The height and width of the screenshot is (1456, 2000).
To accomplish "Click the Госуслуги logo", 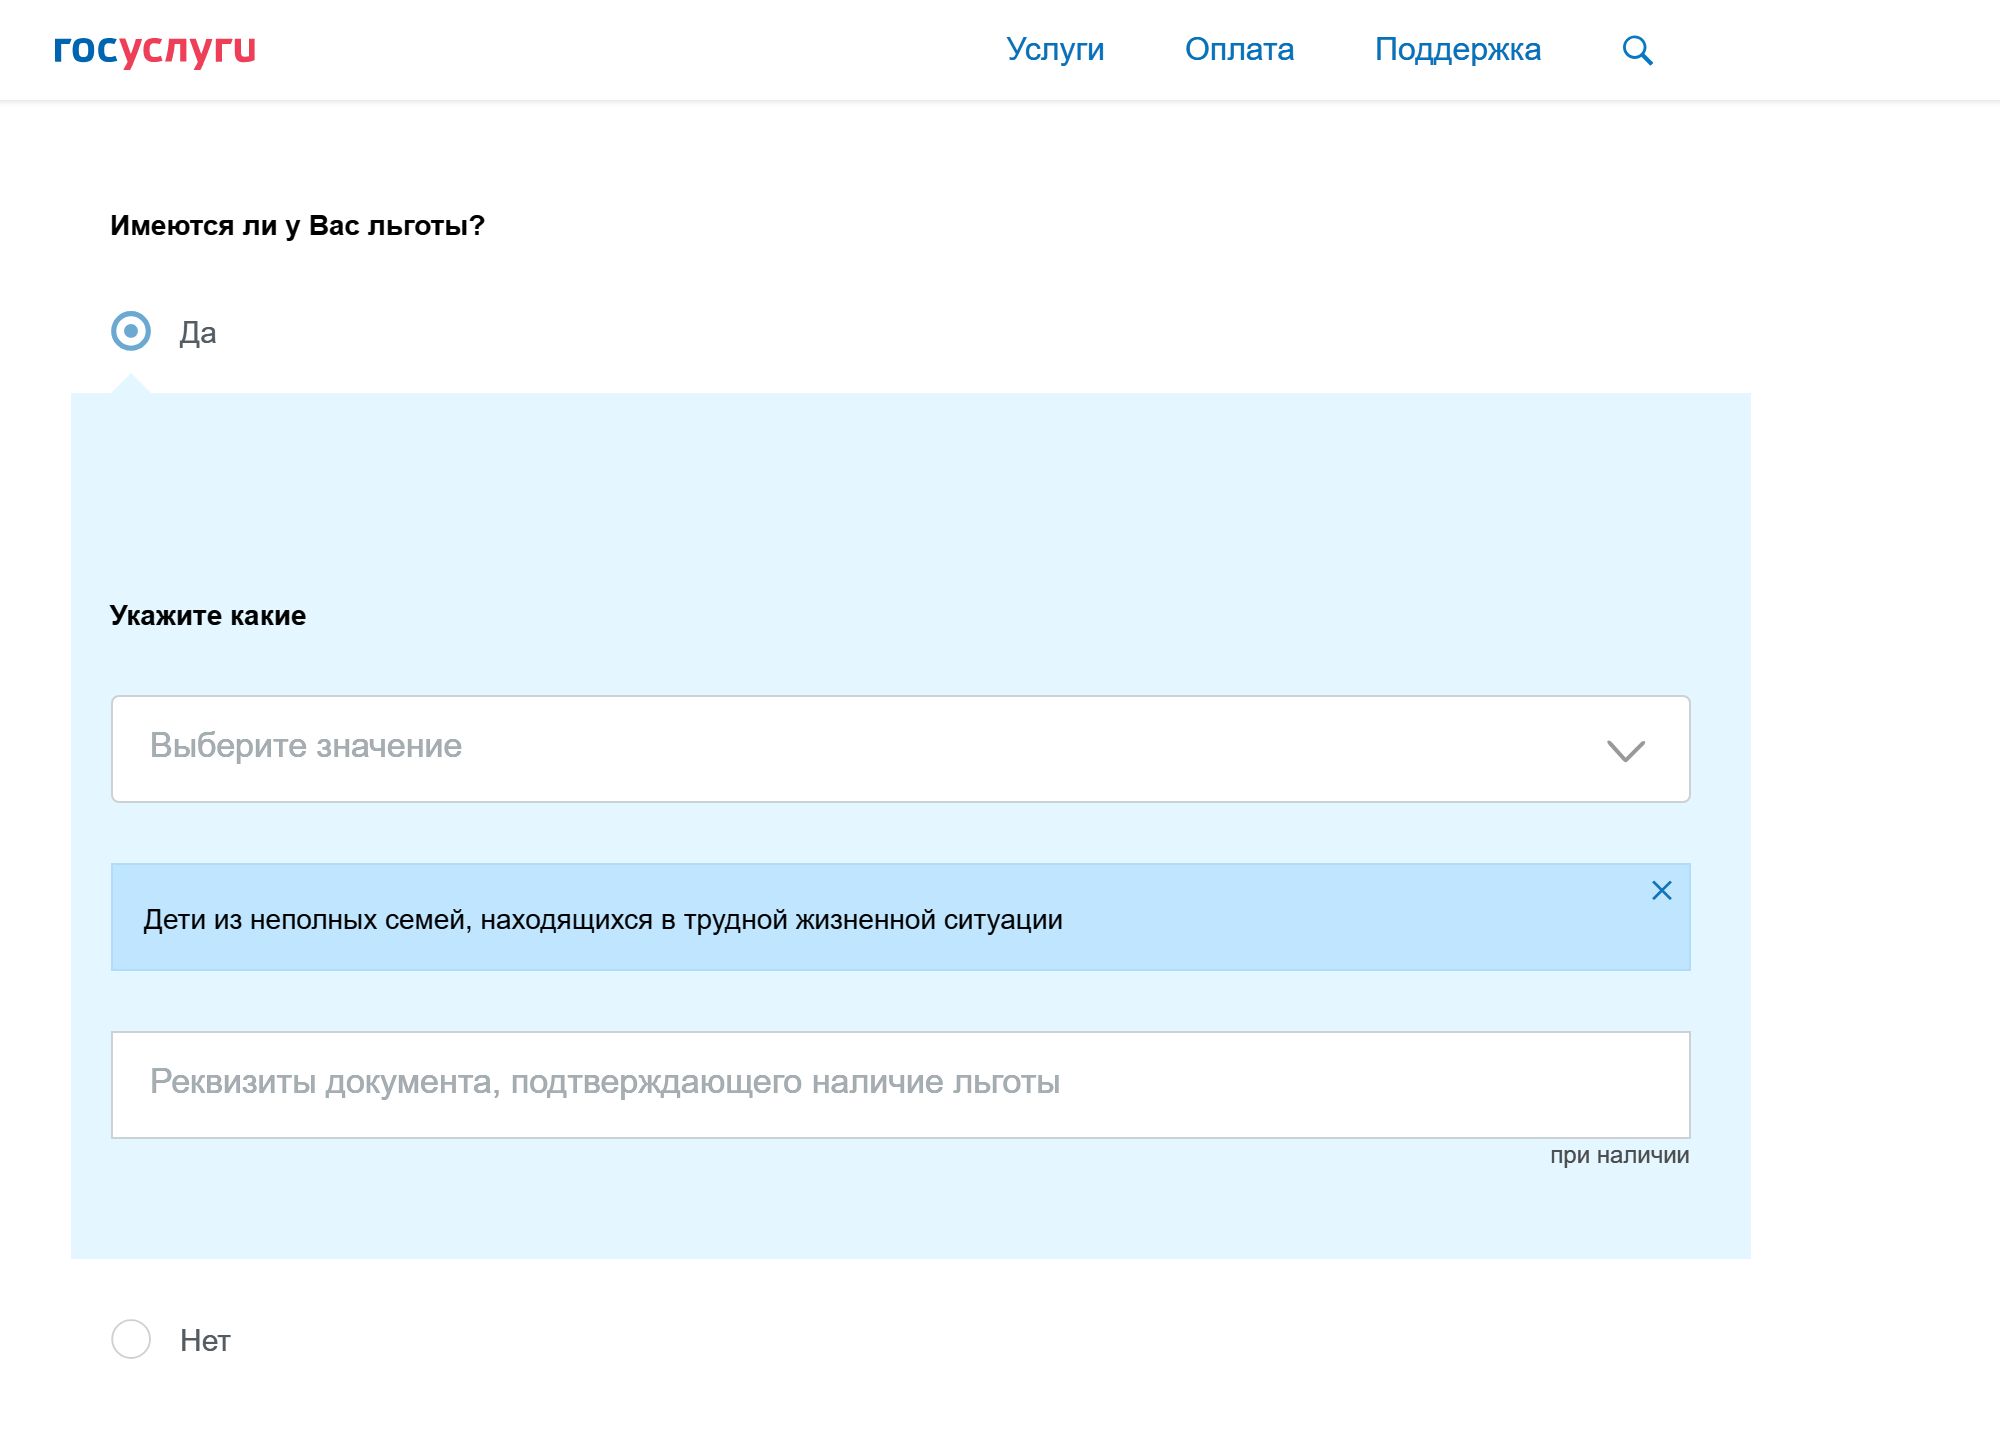I will pyautogui.click(x=155, y=49).
